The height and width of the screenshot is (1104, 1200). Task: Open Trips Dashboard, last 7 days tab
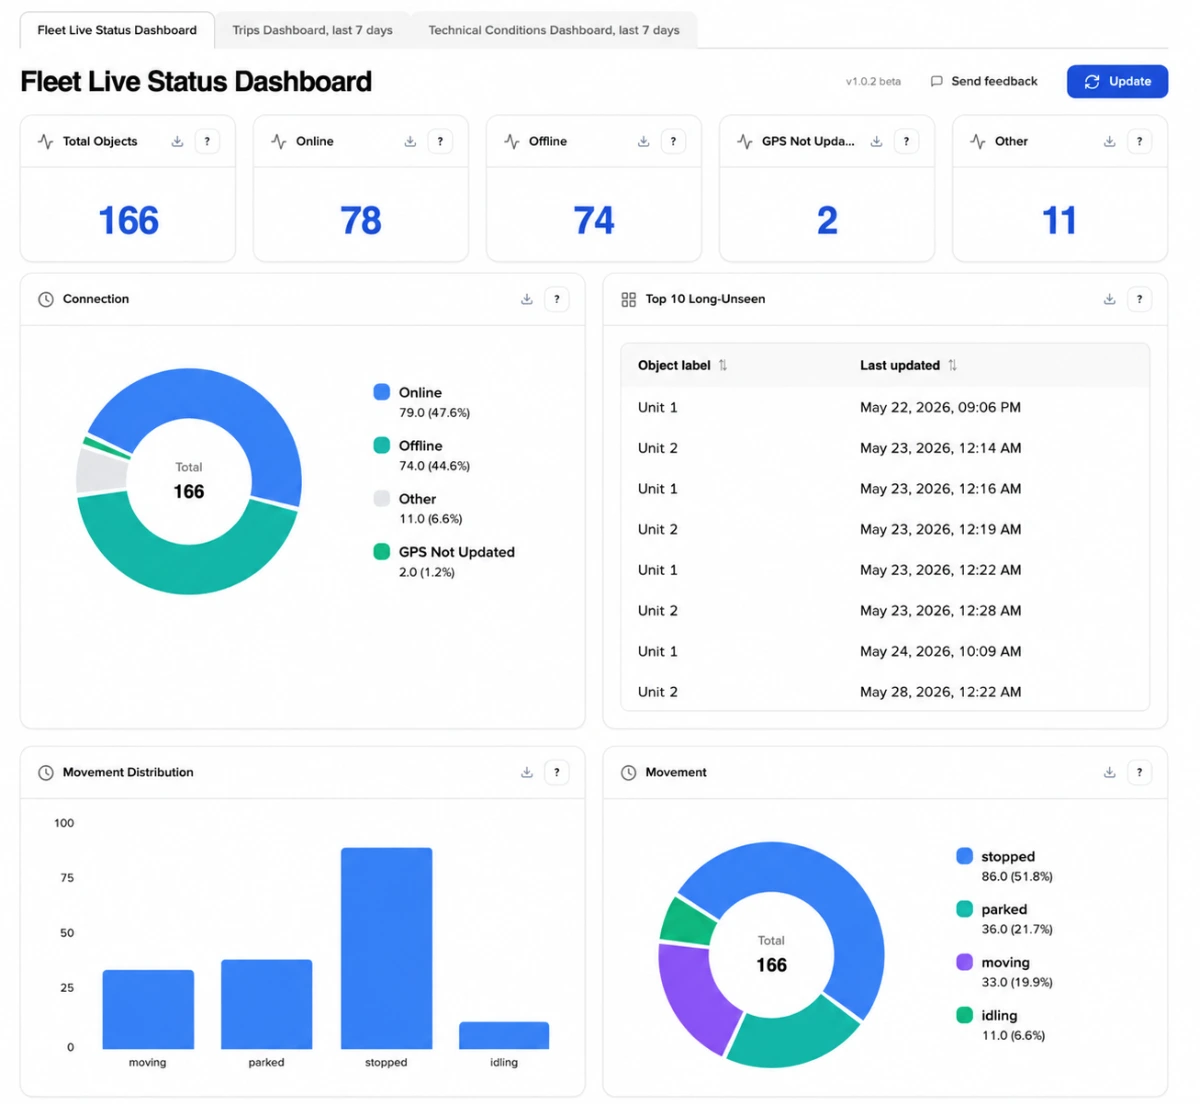312,30
